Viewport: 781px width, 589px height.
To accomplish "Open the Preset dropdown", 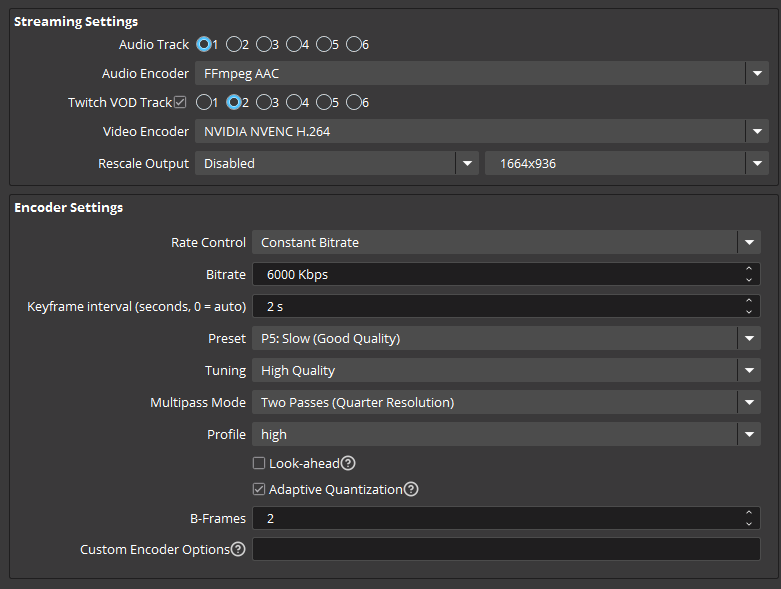I will 507,338.
